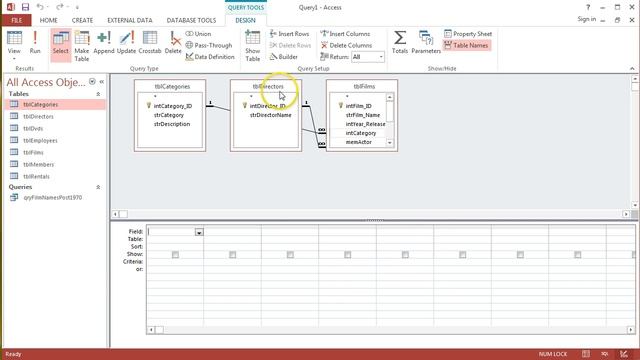Open the Field dropdown in first column

pyautogui.click(x=199, y=232)
